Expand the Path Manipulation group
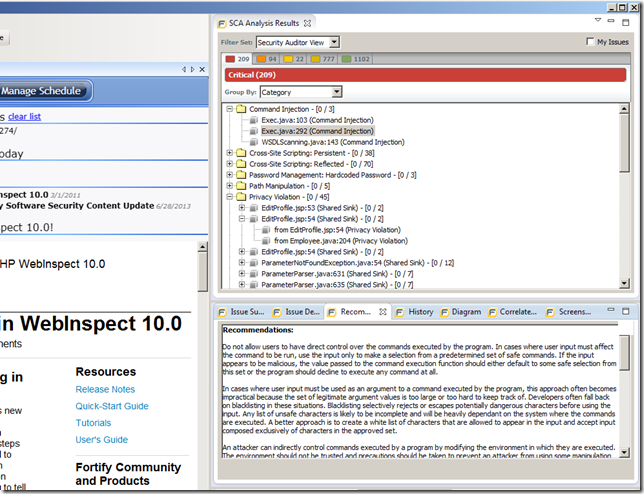 click(230, 186)
